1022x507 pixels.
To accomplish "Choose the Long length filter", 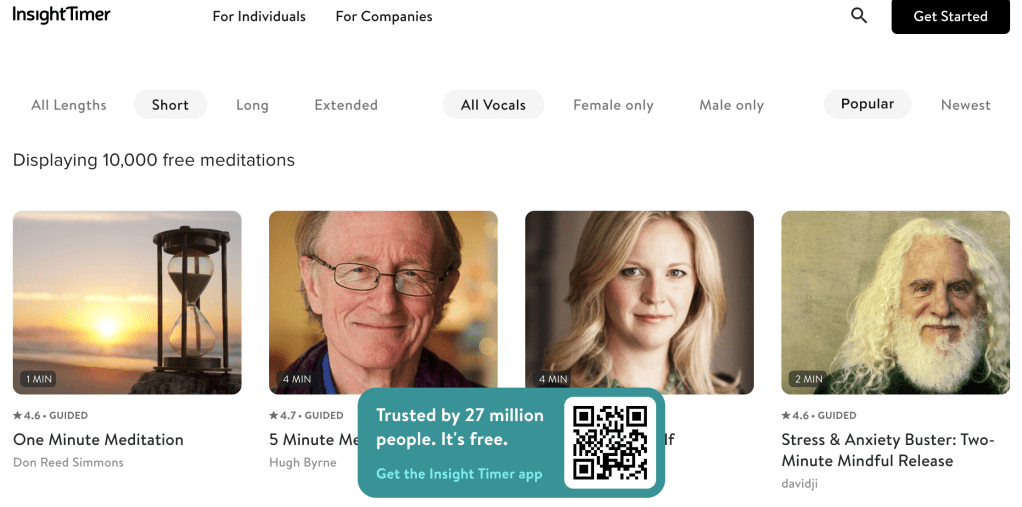I will (252, 105).
